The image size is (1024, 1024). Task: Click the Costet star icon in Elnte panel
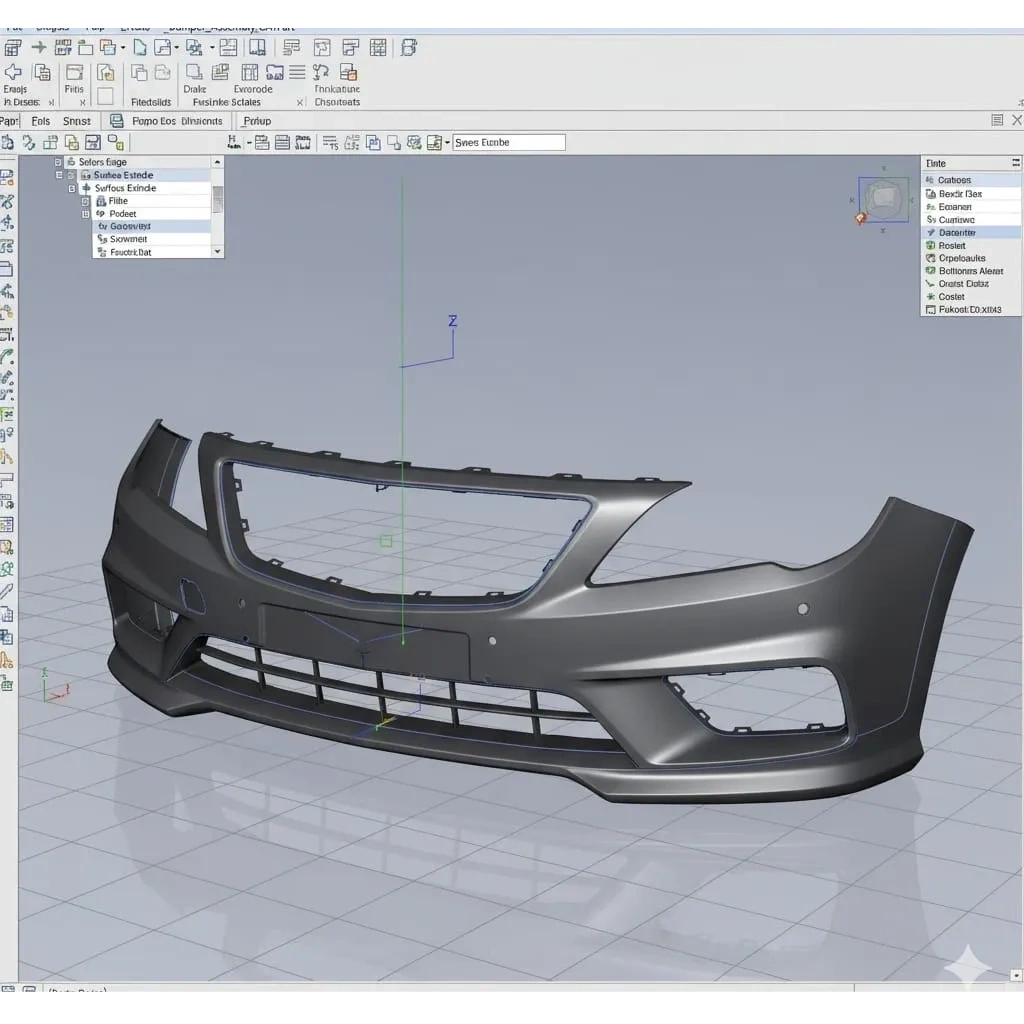click(x=931, y=296)
